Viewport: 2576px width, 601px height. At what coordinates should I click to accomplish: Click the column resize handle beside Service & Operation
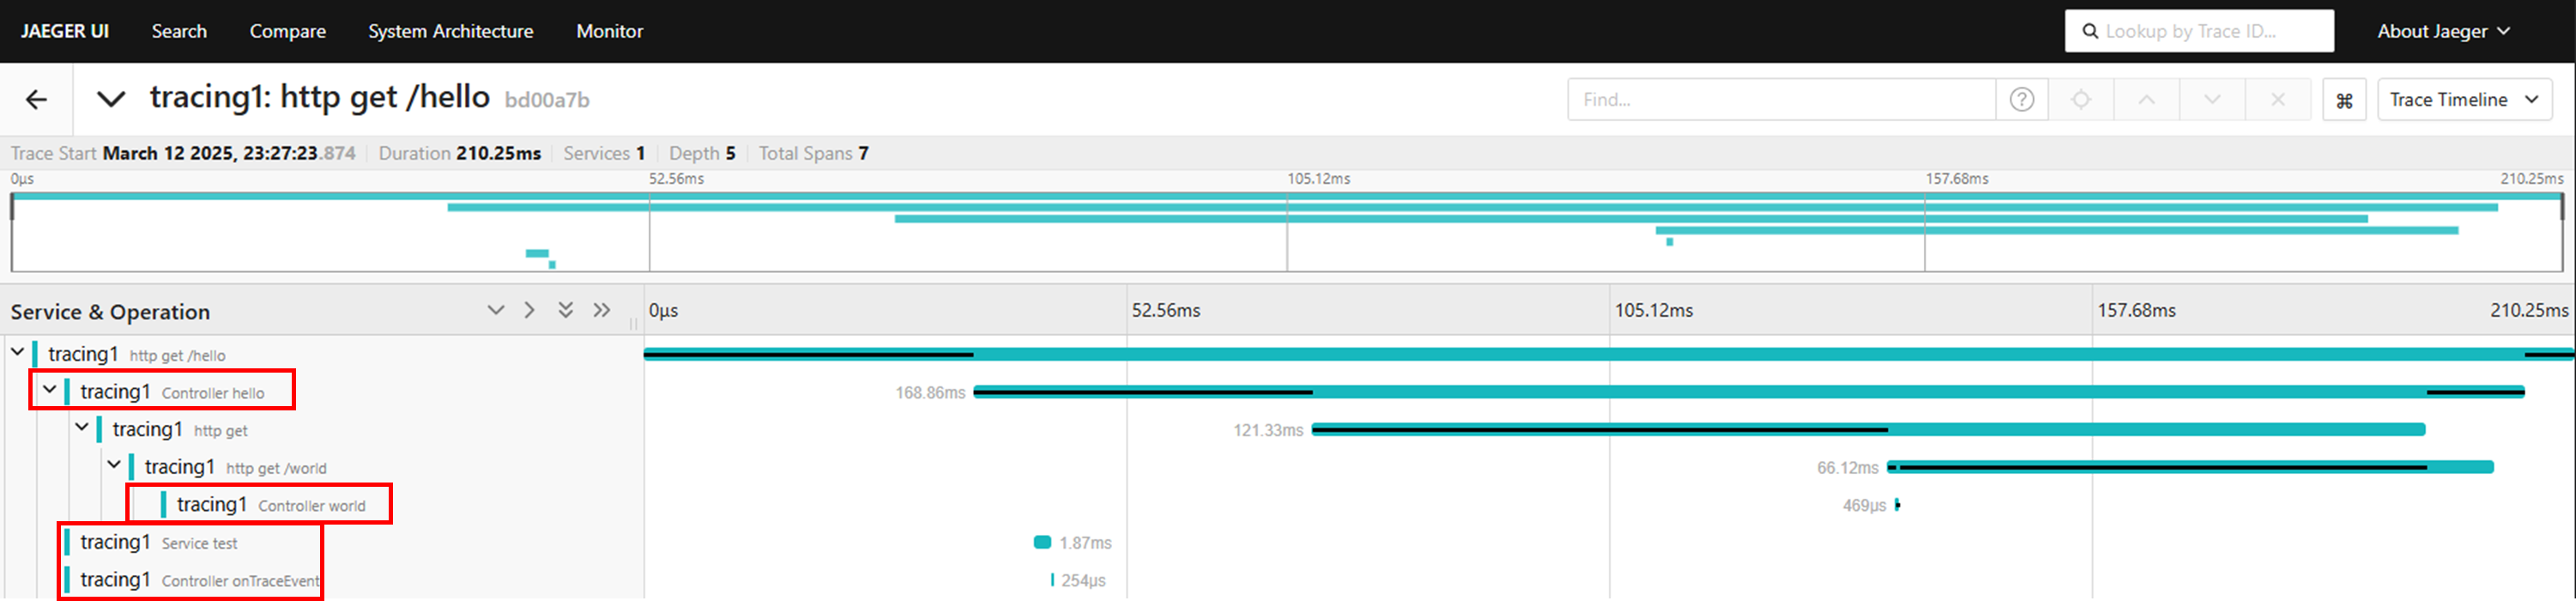pos(634,323)
